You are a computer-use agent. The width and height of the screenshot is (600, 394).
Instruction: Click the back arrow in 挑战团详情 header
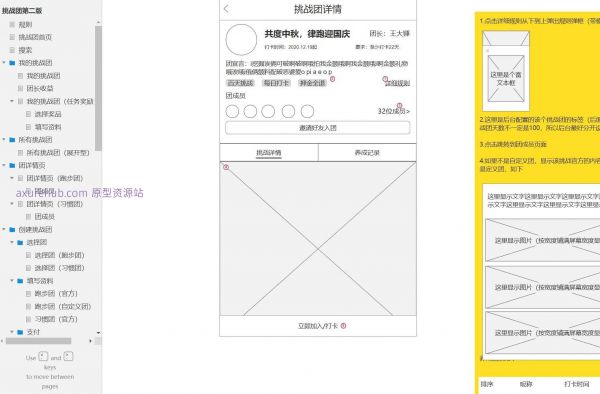click(x=226, y=9)
